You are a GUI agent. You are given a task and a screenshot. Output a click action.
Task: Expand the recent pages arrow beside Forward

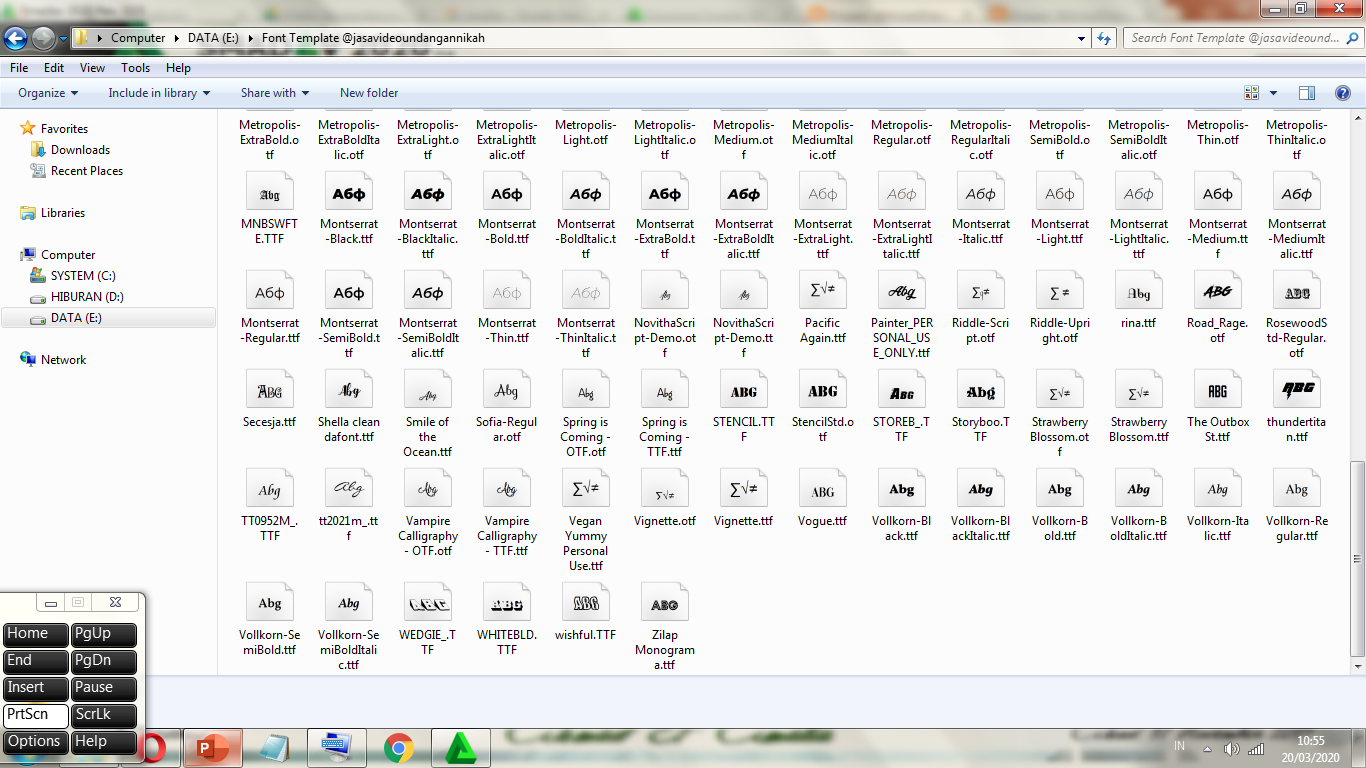click(x=63, y=39)
